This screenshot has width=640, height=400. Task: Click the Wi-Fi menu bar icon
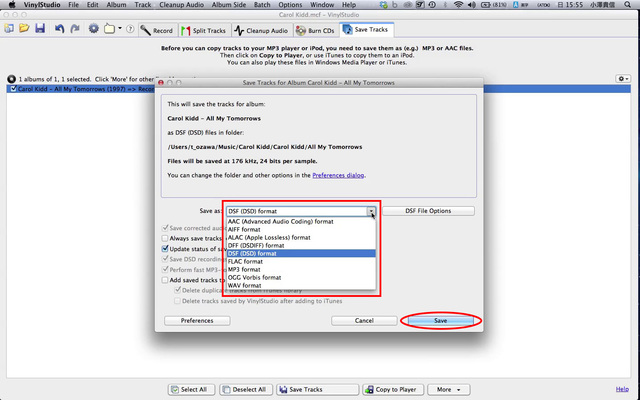coord(458,5)
